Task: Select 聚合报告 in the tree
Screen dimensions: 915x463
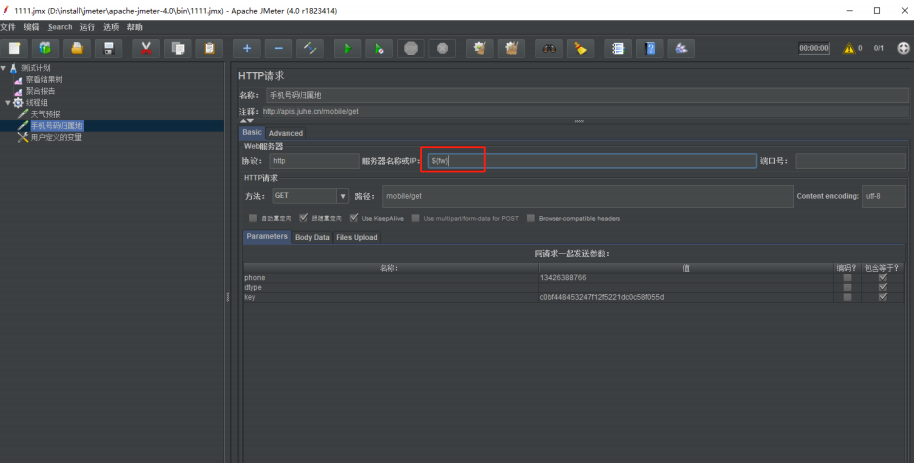Action: coord(40,91)
